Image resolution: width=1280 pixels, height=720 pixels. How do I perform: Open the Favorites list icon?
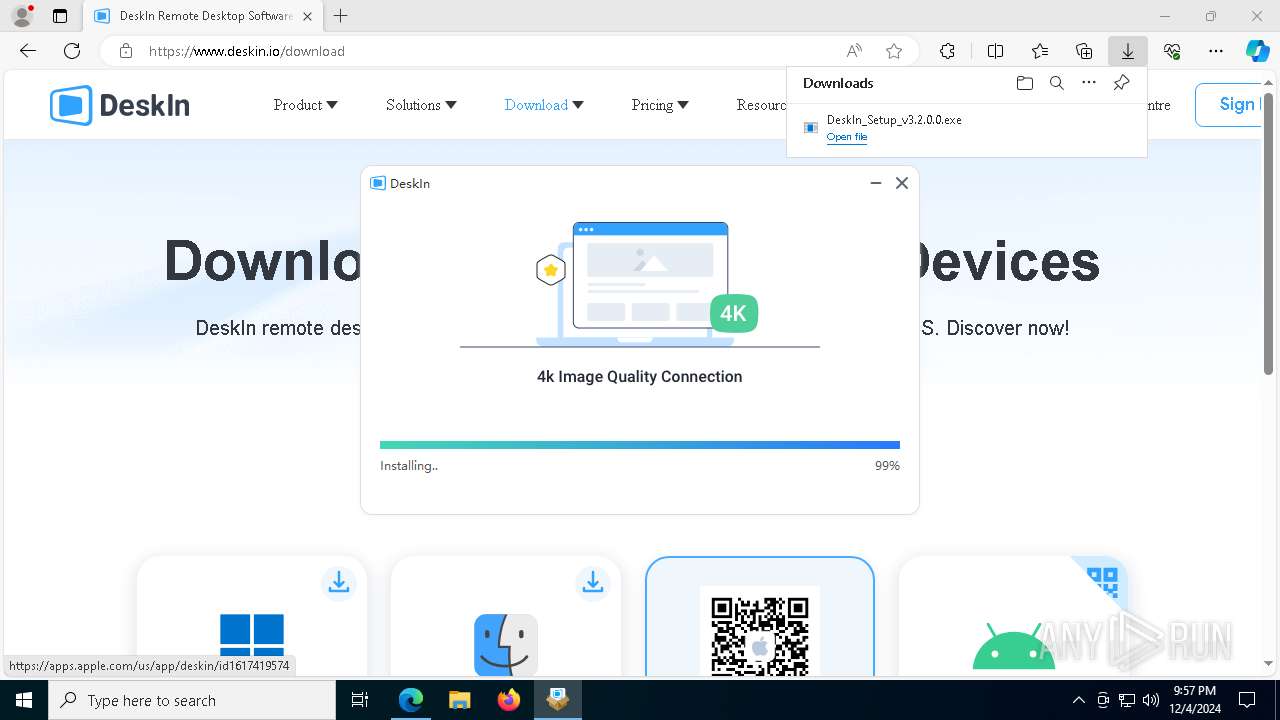[x=1040, y=51]
